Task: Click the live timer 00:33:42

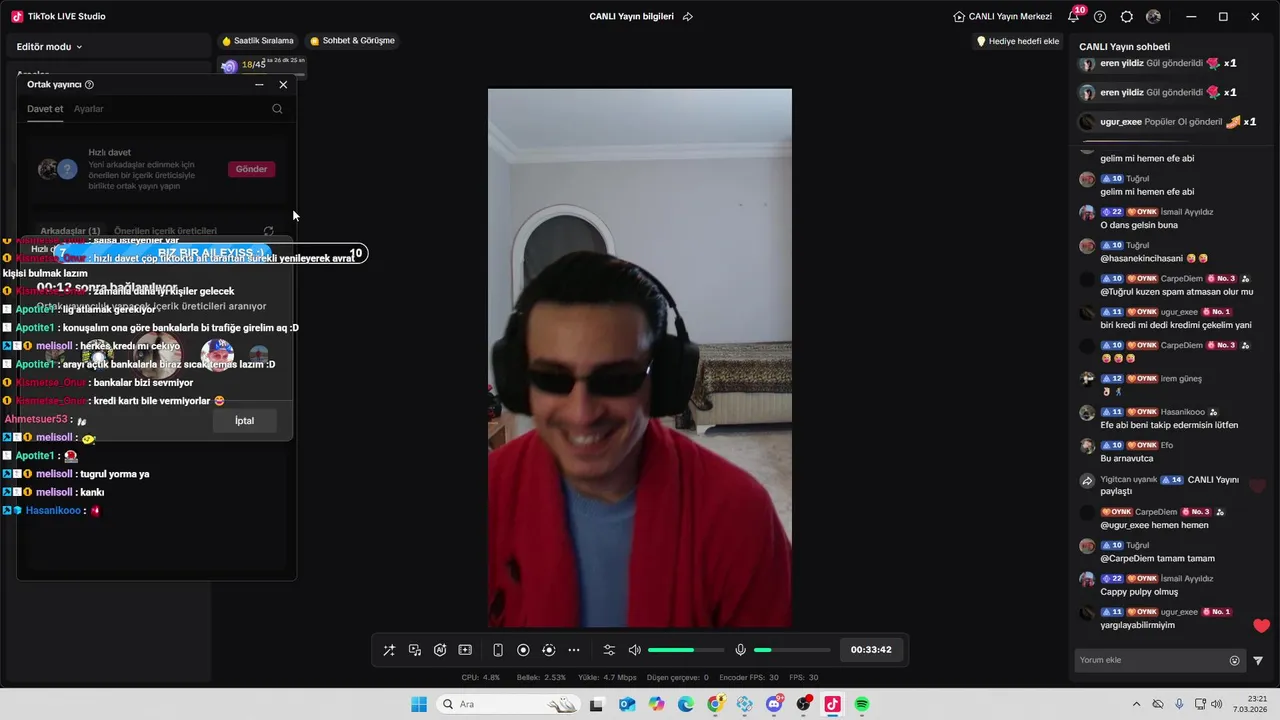Action: (871, 650)
